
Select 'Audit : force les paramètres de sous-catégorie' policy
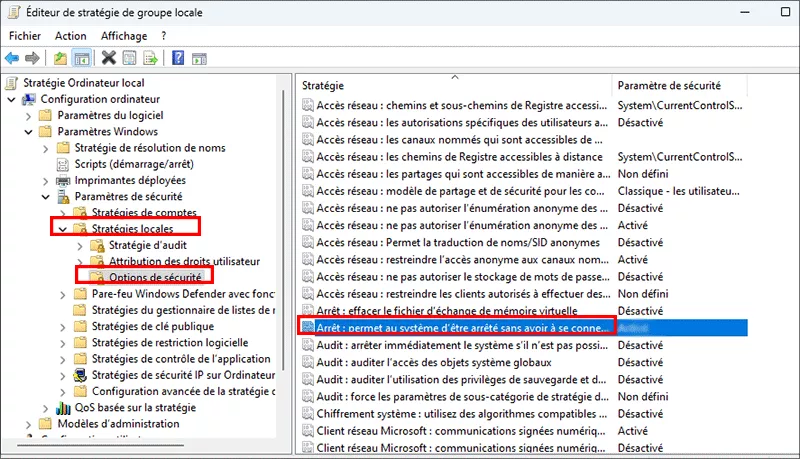pos(462,396)
